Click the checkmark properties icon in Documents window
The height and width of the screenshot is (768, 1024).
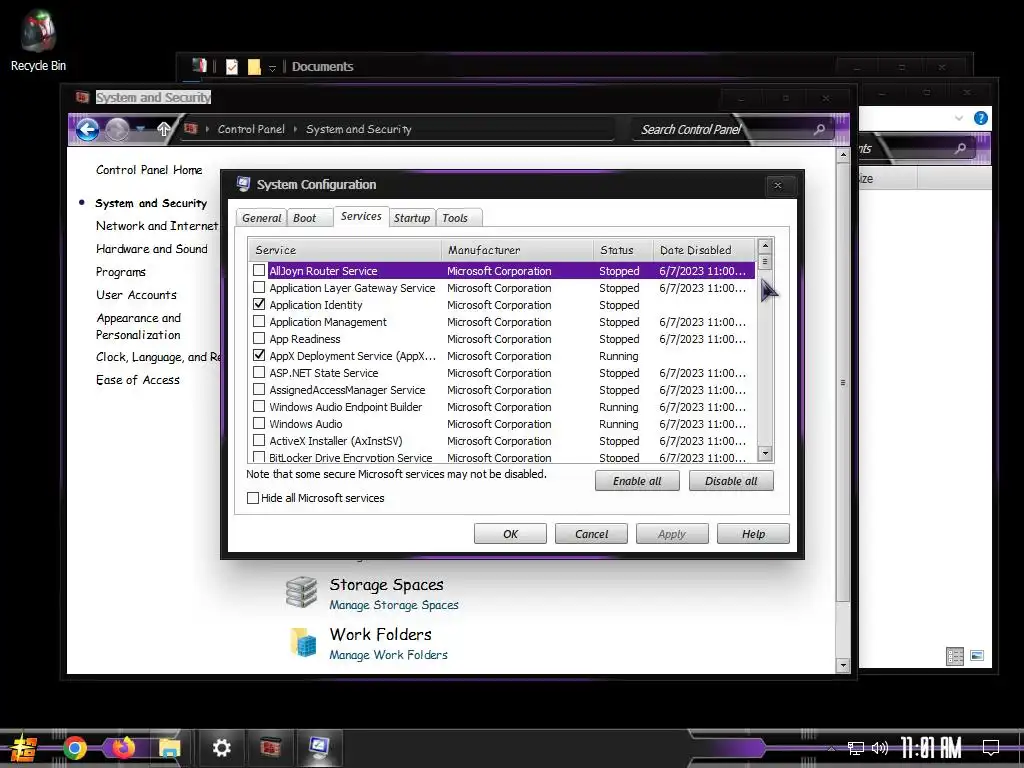[232, 67]
